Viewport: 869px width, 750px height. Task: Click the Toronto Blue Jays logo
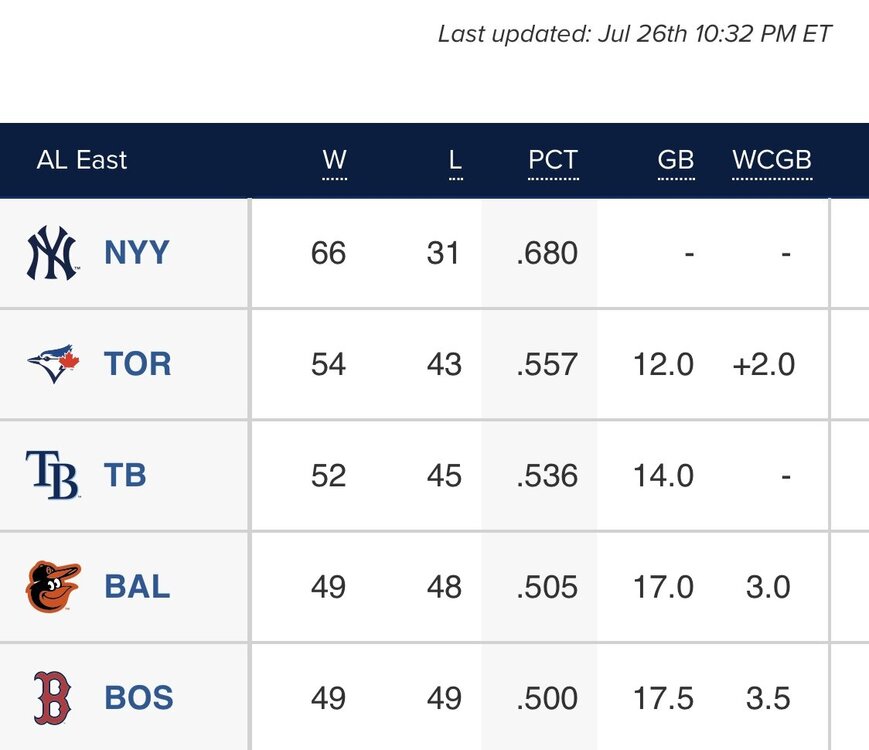coord(52,364)
